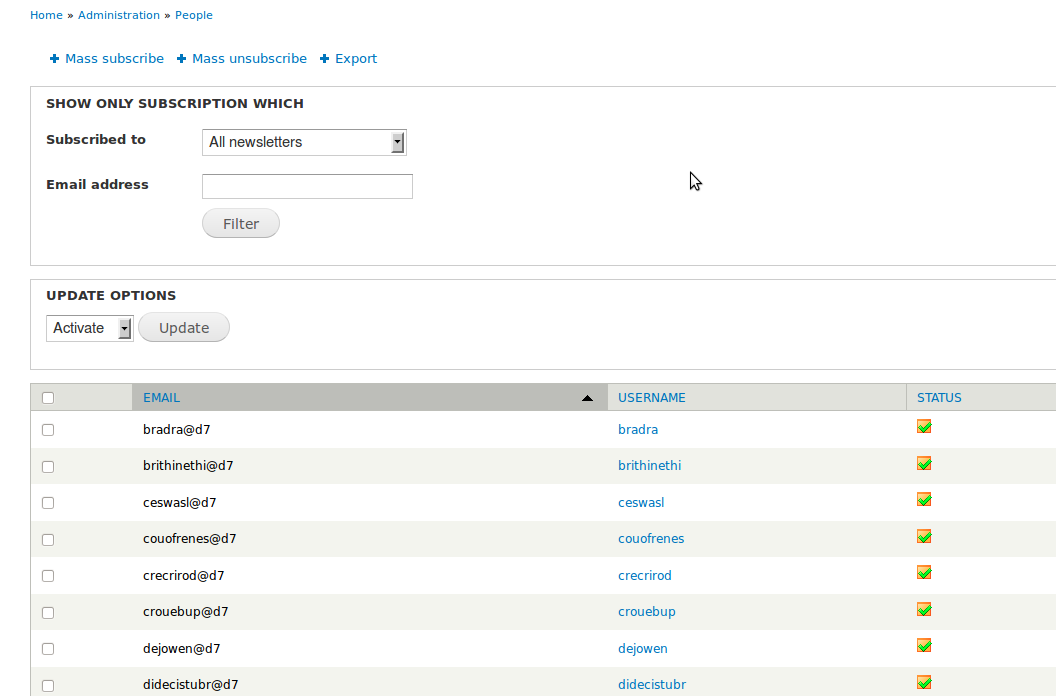This screenshot has width=1056, height=696.
Task: Click the status icon in brithinethi row
Action: pos(924,464)
